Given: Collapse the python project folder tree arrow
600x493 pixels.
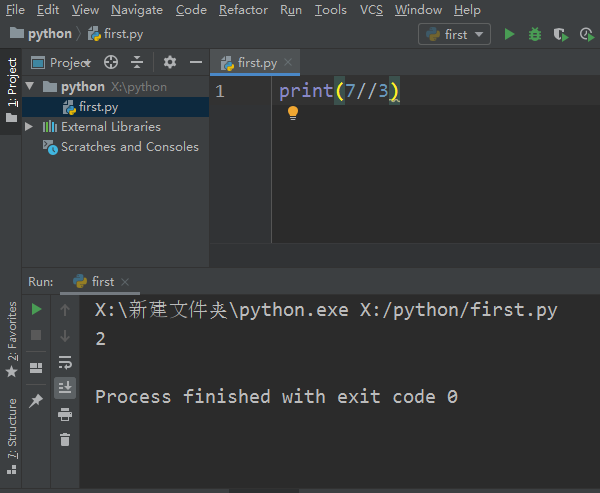Looking at the screenshot, I should tap(29, 87).
